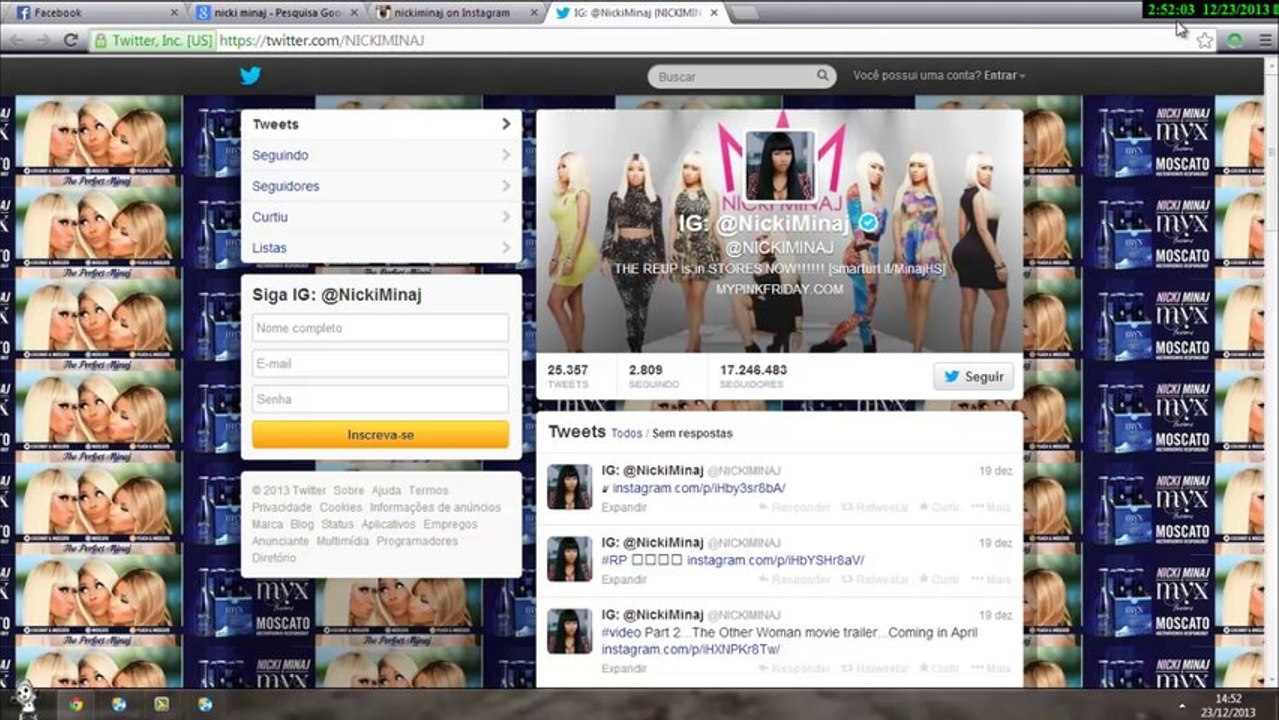Image resolution: width=1279 pixels, height=720 pixels.
Task: Close the Facebook tab
Action: (174, 13)
